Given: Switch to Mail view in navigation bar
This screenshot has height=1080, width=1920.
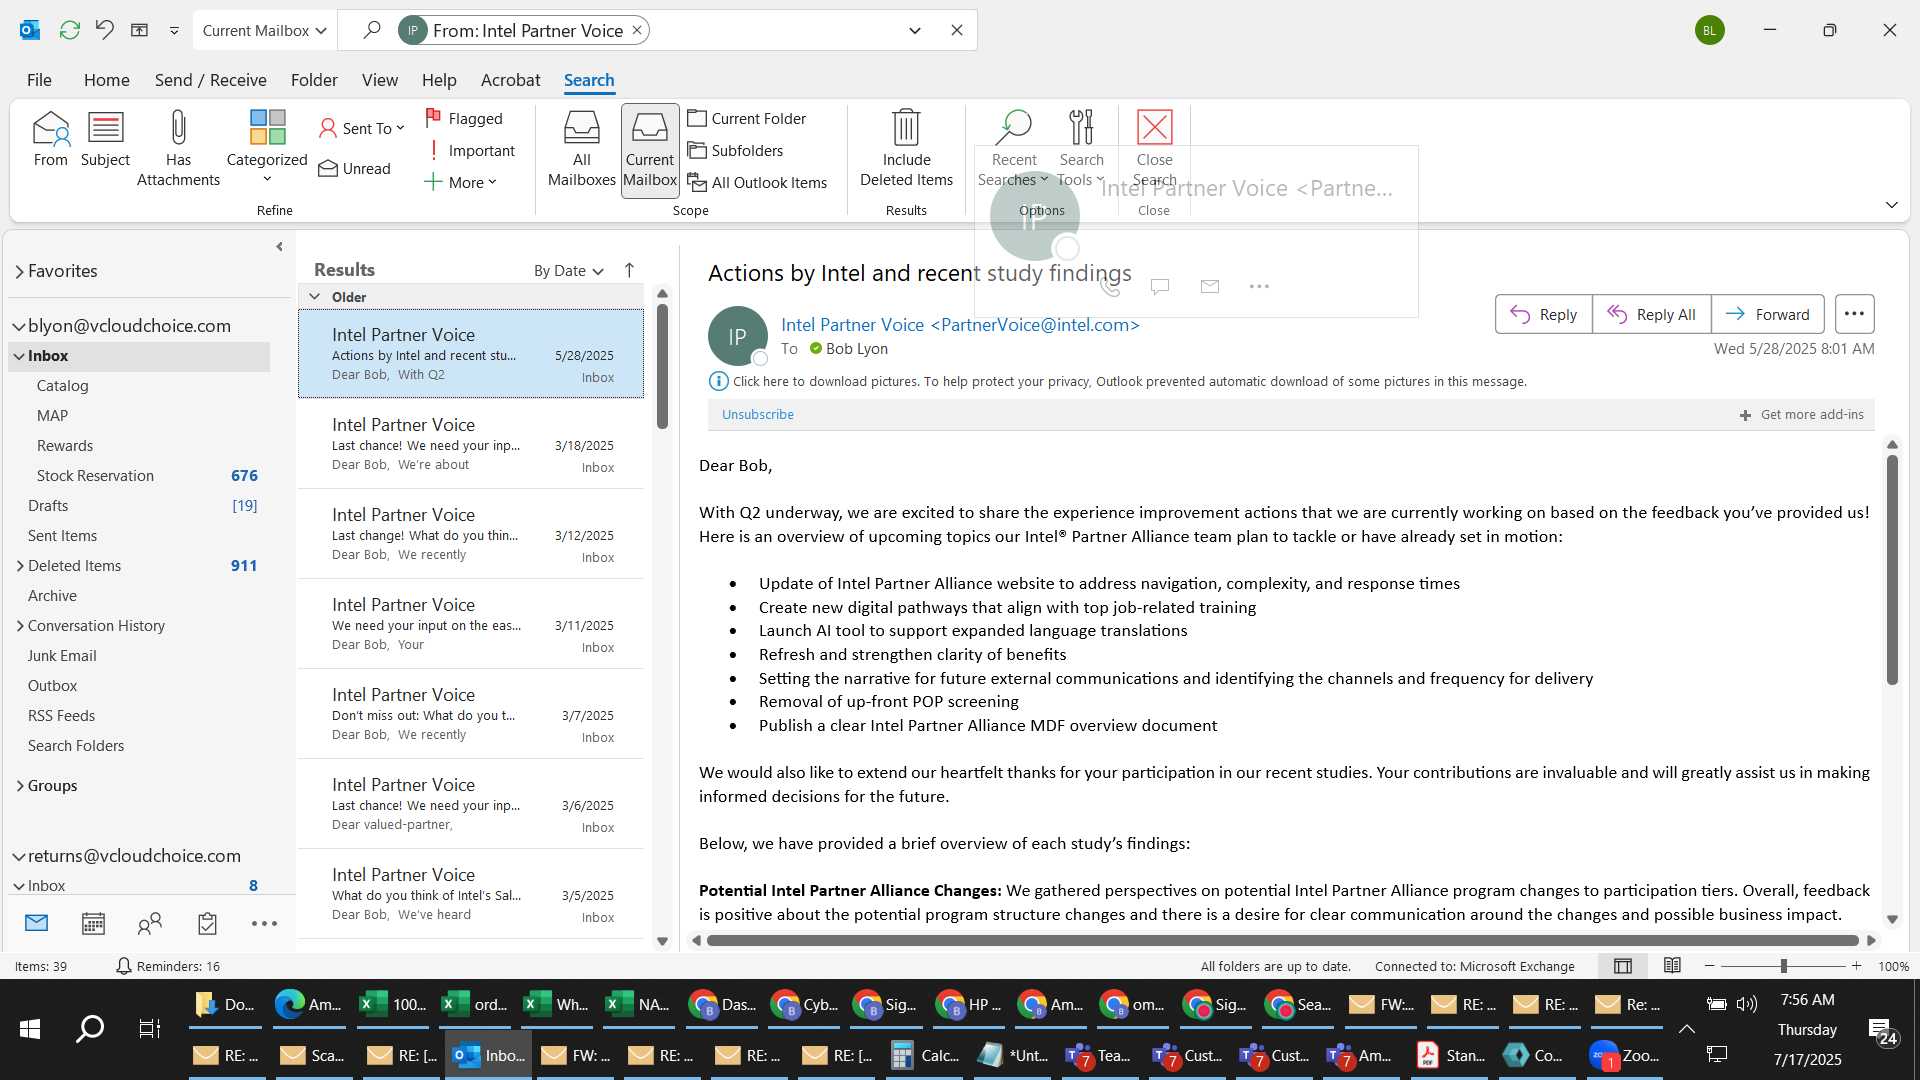Looking at the screenshot, I should tap(36, 923).
